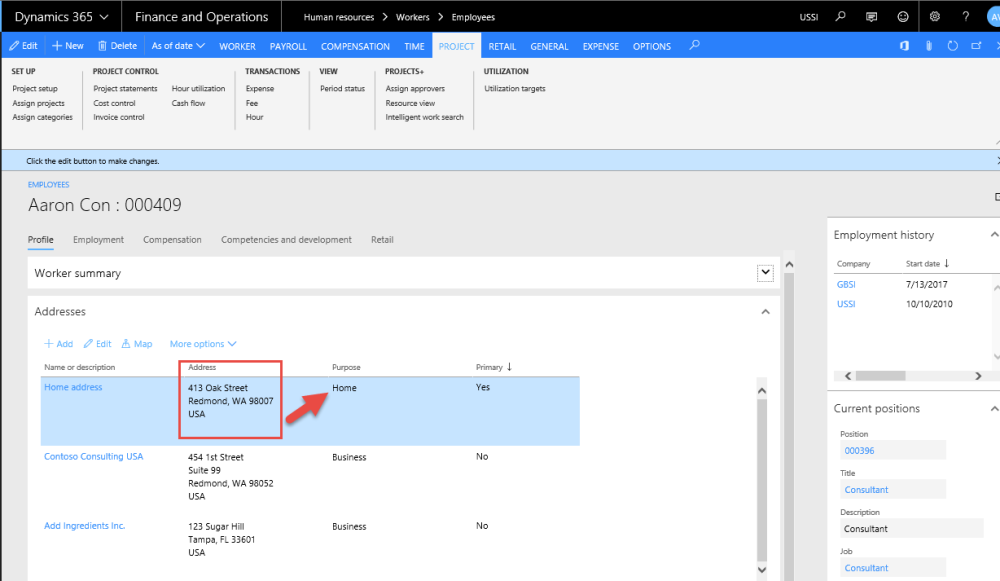This screenshot has height=581, width=1000.
Task: Open the global search magnifier in header
Action: click(841, 17)
